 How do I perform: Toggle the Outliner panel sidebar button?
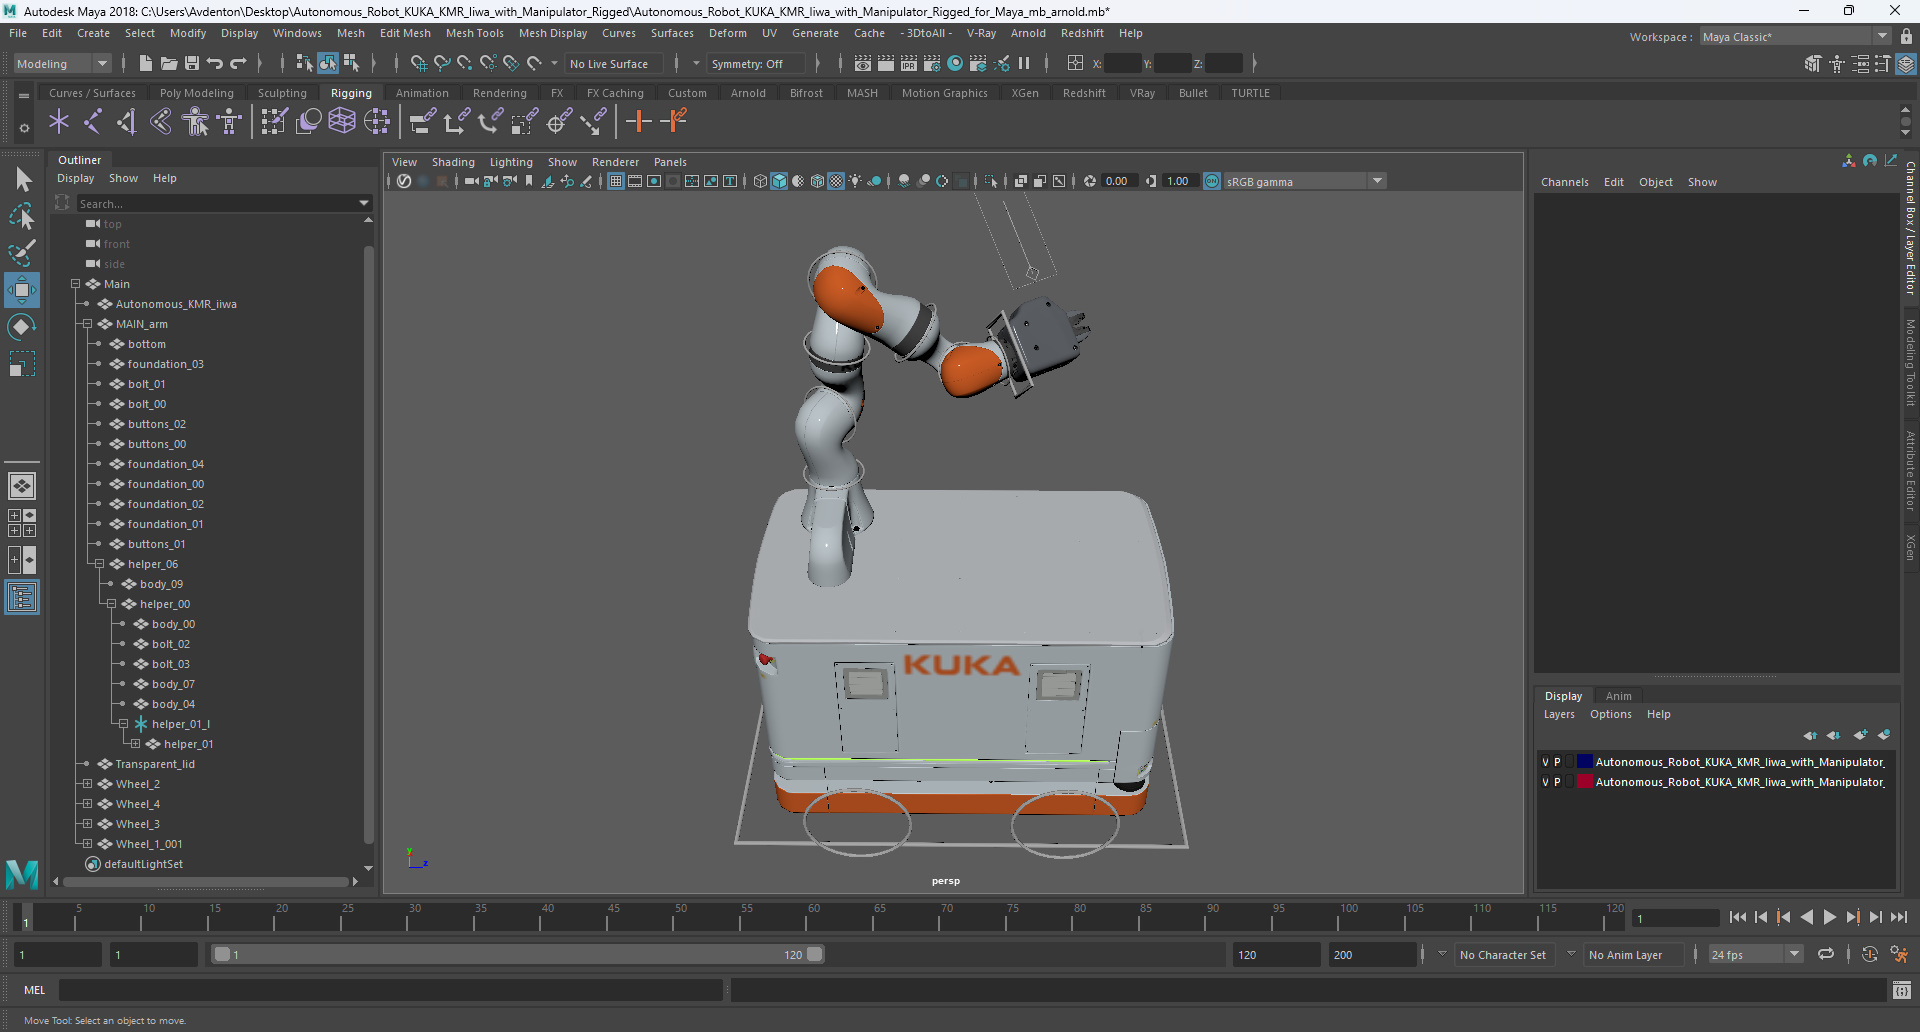click(x=22, y=598)
